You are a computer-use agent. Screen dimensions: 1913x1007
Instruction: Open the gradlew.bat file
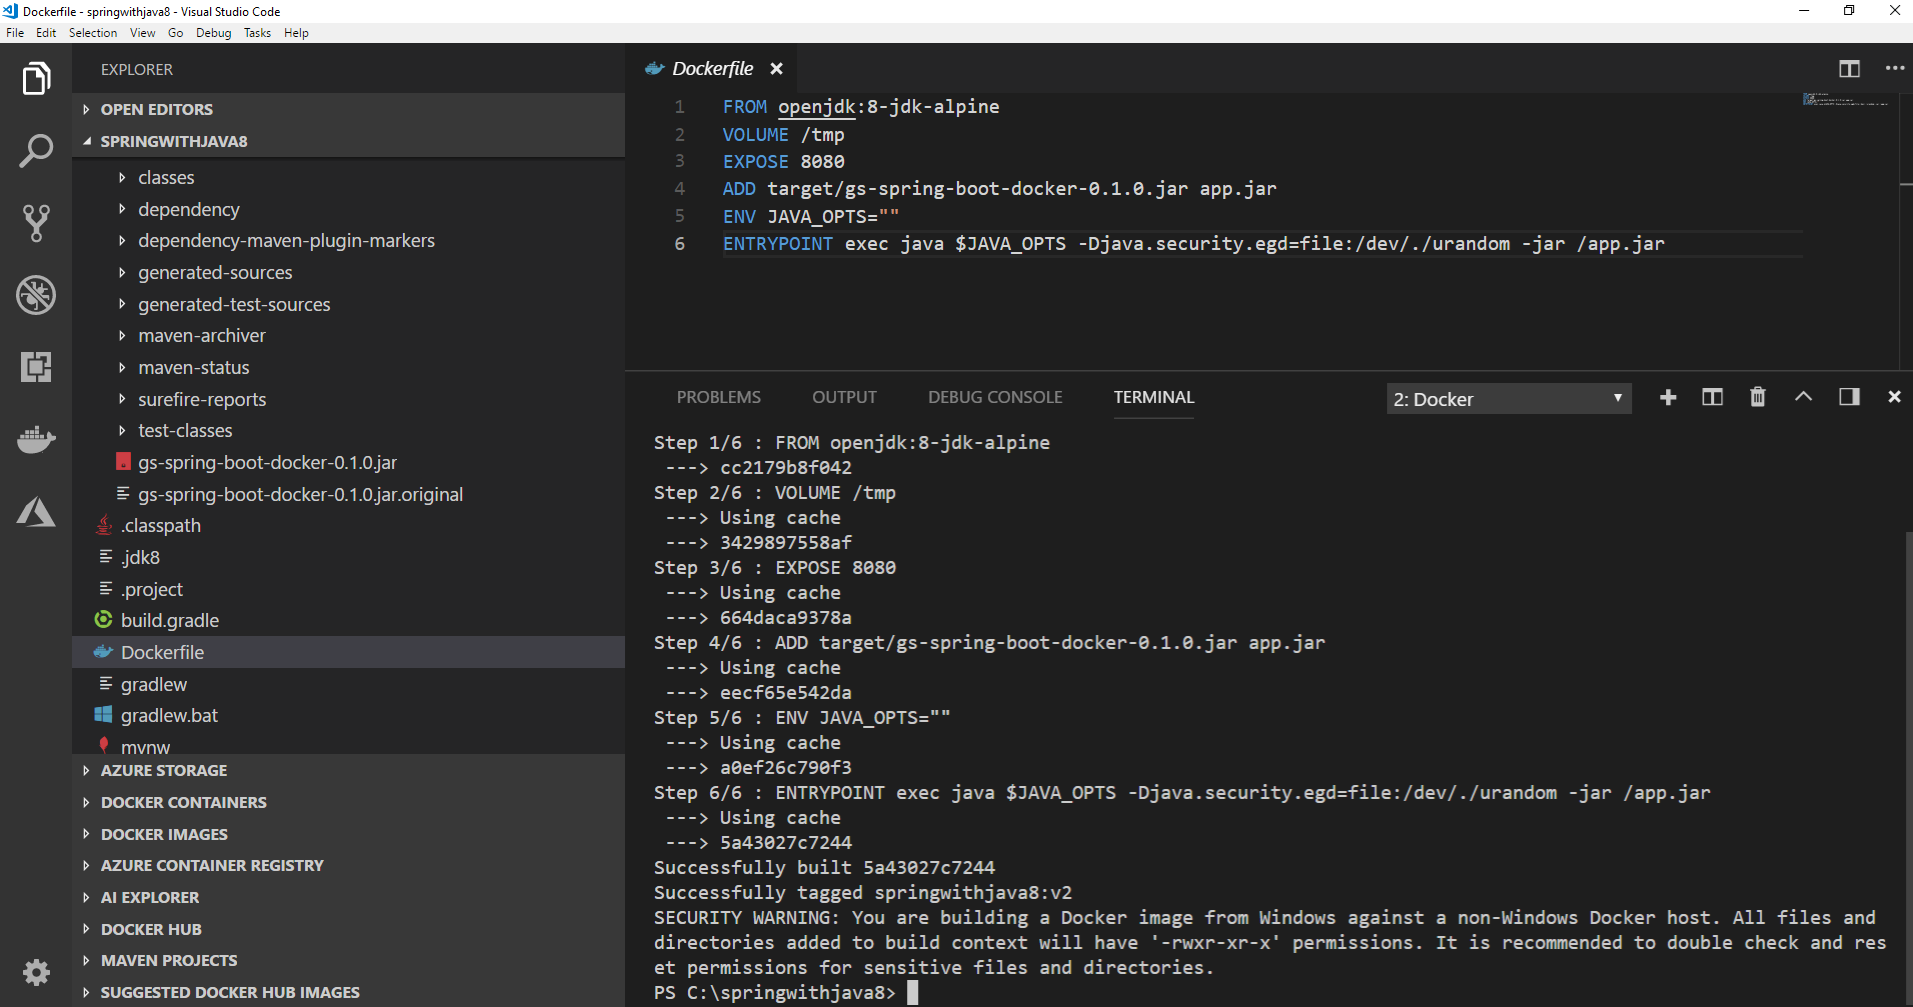(348, 716)
